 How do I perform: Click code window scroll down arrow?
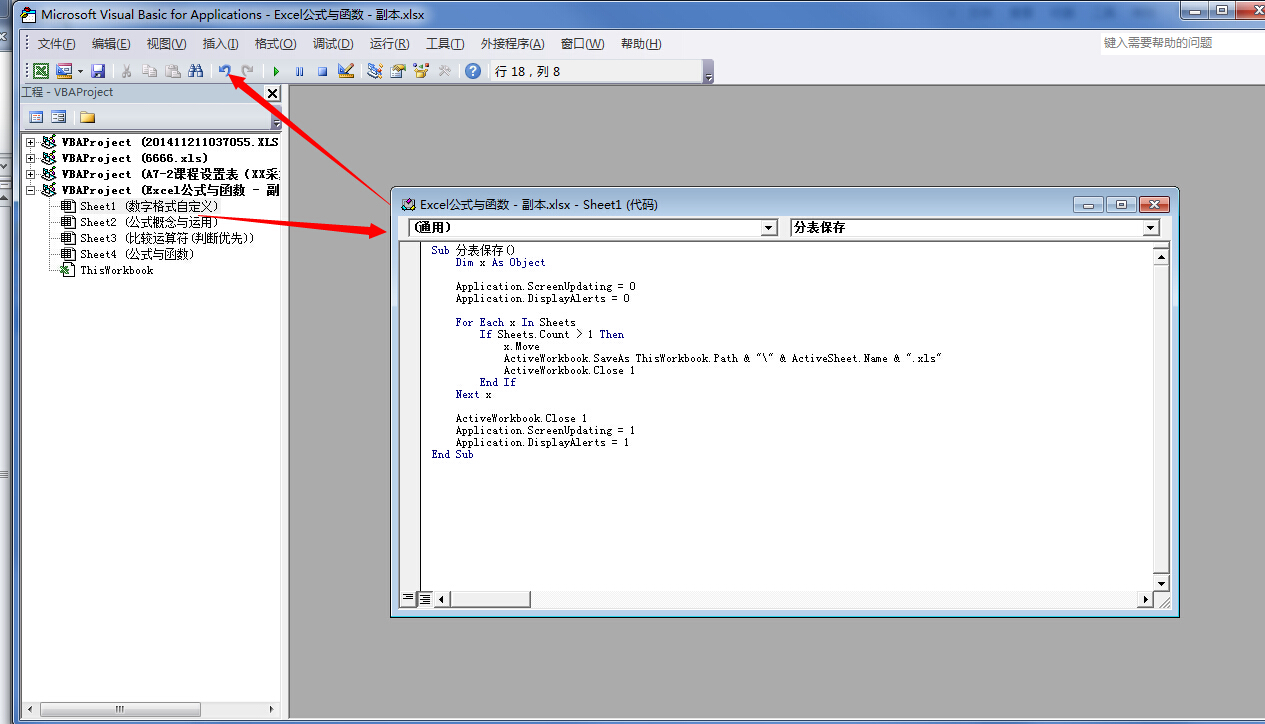(x=1161, y=583)
